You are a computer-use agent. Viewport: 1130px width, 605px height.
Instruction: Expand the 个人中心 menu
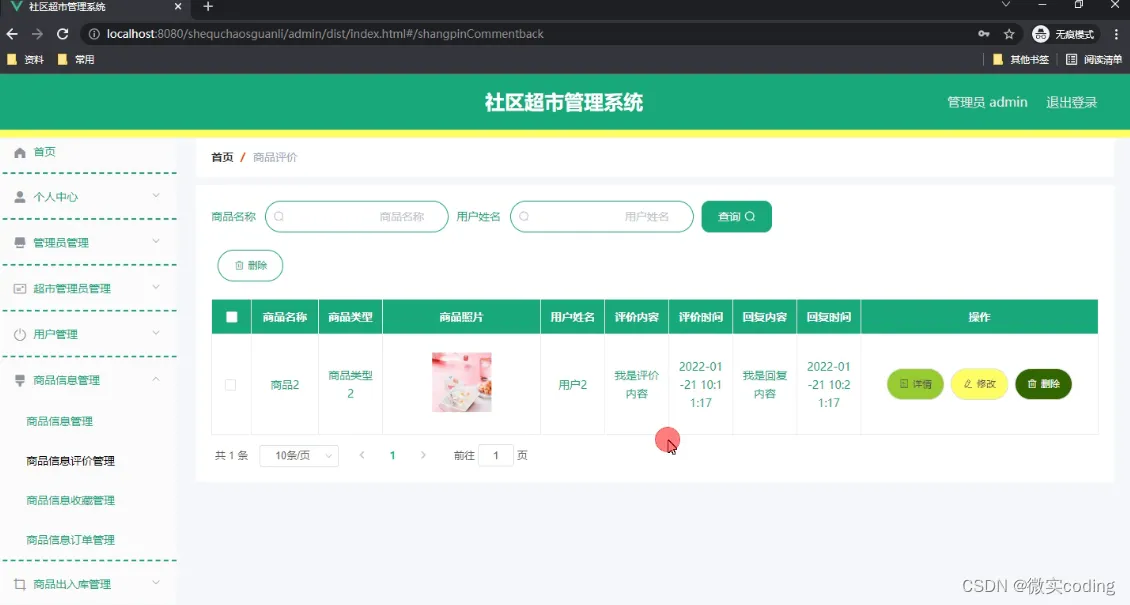tap(89, 197)
